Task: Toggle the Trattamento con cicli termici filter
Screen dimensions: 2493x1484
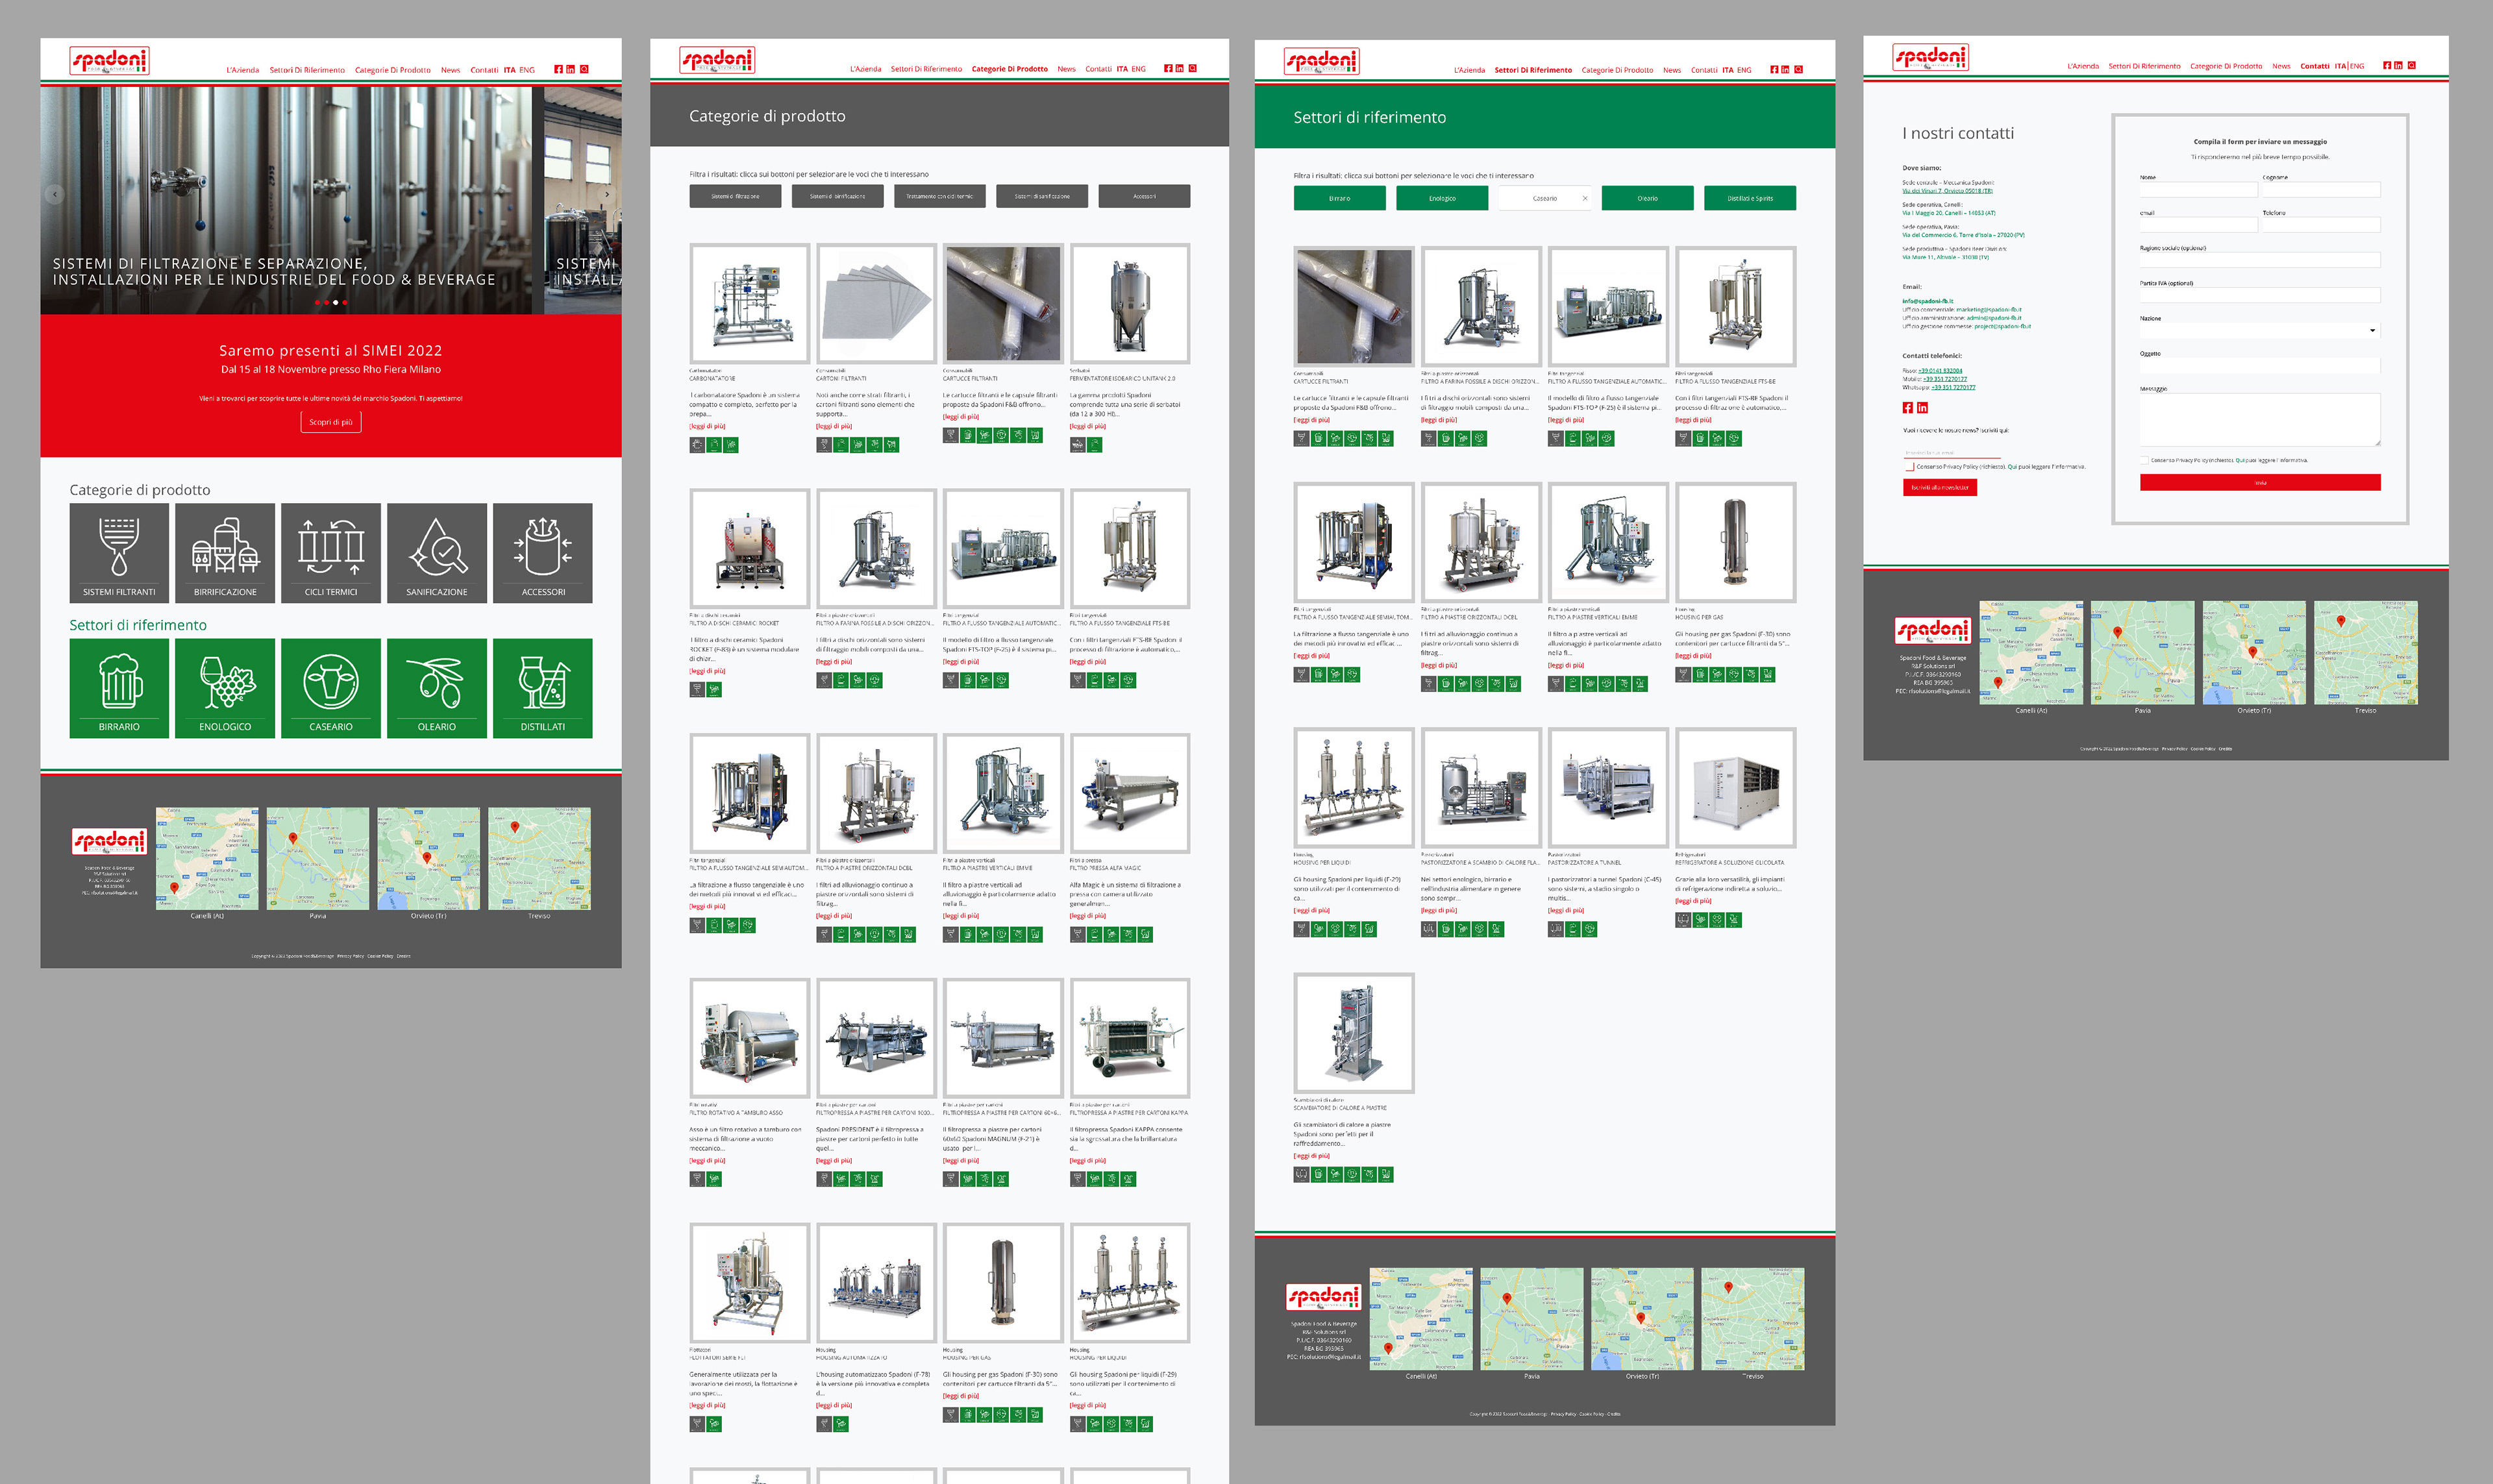Action: click(x=939, y=196)
